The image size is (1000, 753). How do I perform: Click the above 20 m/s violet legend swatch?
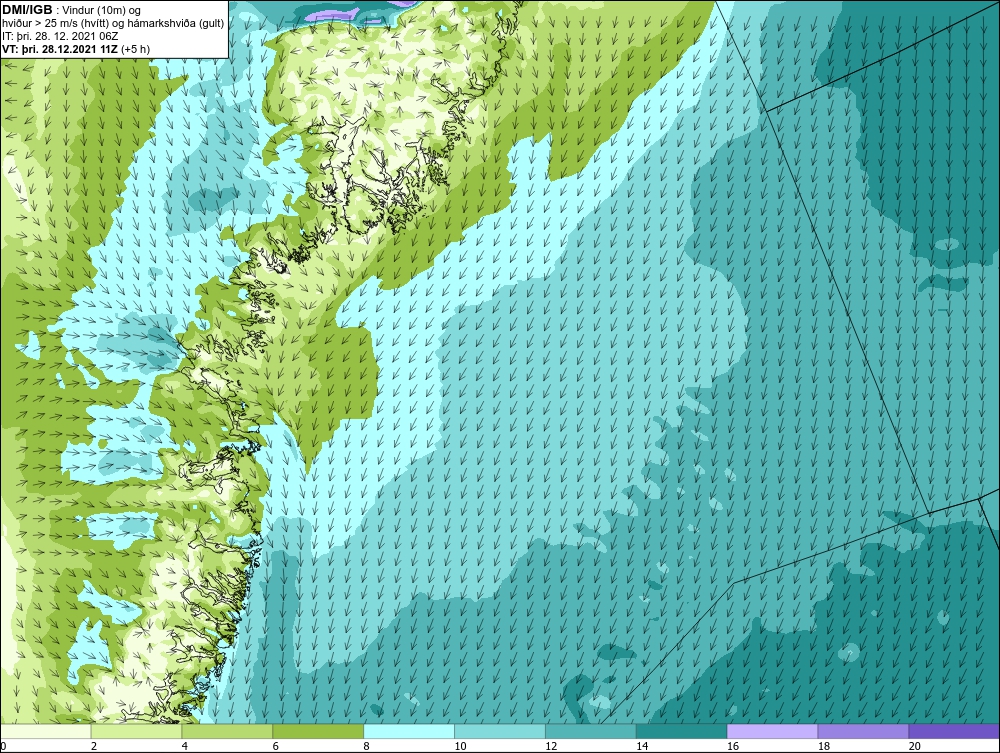(x=954, y=731)
